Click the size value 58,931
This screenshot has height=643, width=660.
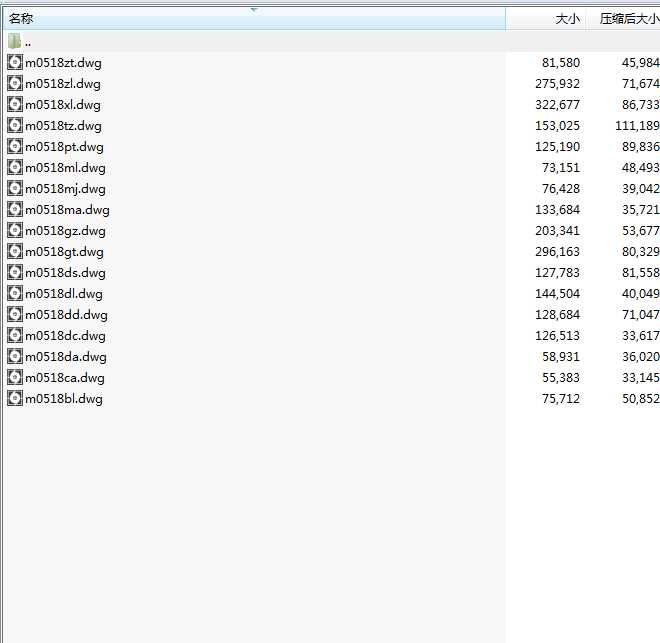point(561,357)
